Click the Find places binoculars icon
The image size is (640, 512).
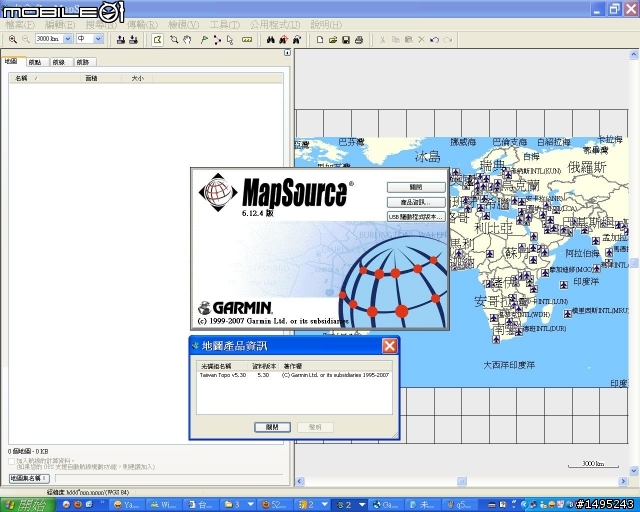[x=271, y=39]
